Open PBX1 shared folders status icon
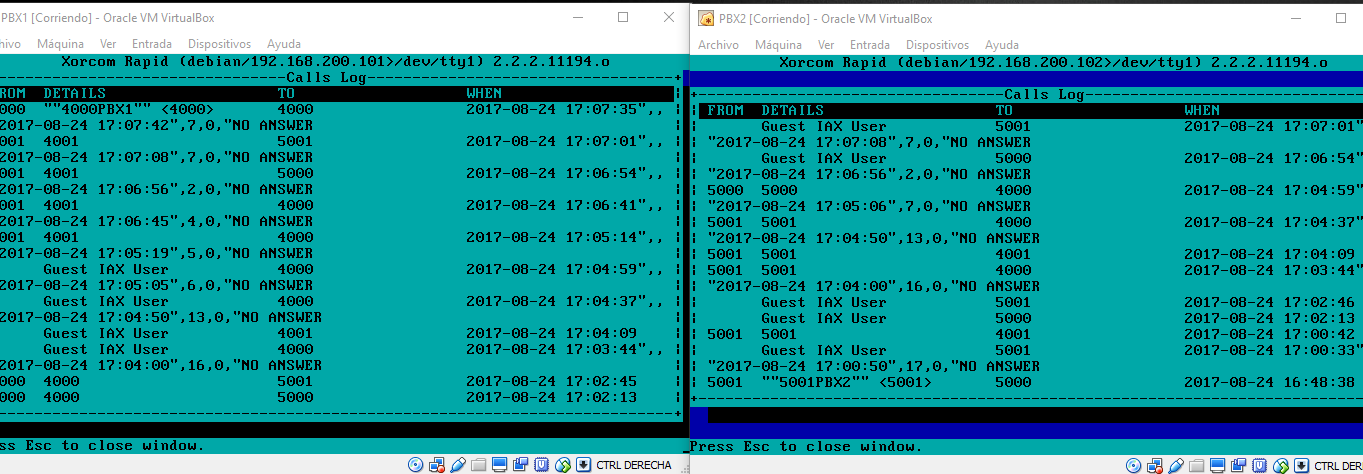1363x474 pixels. coord(478,465)
